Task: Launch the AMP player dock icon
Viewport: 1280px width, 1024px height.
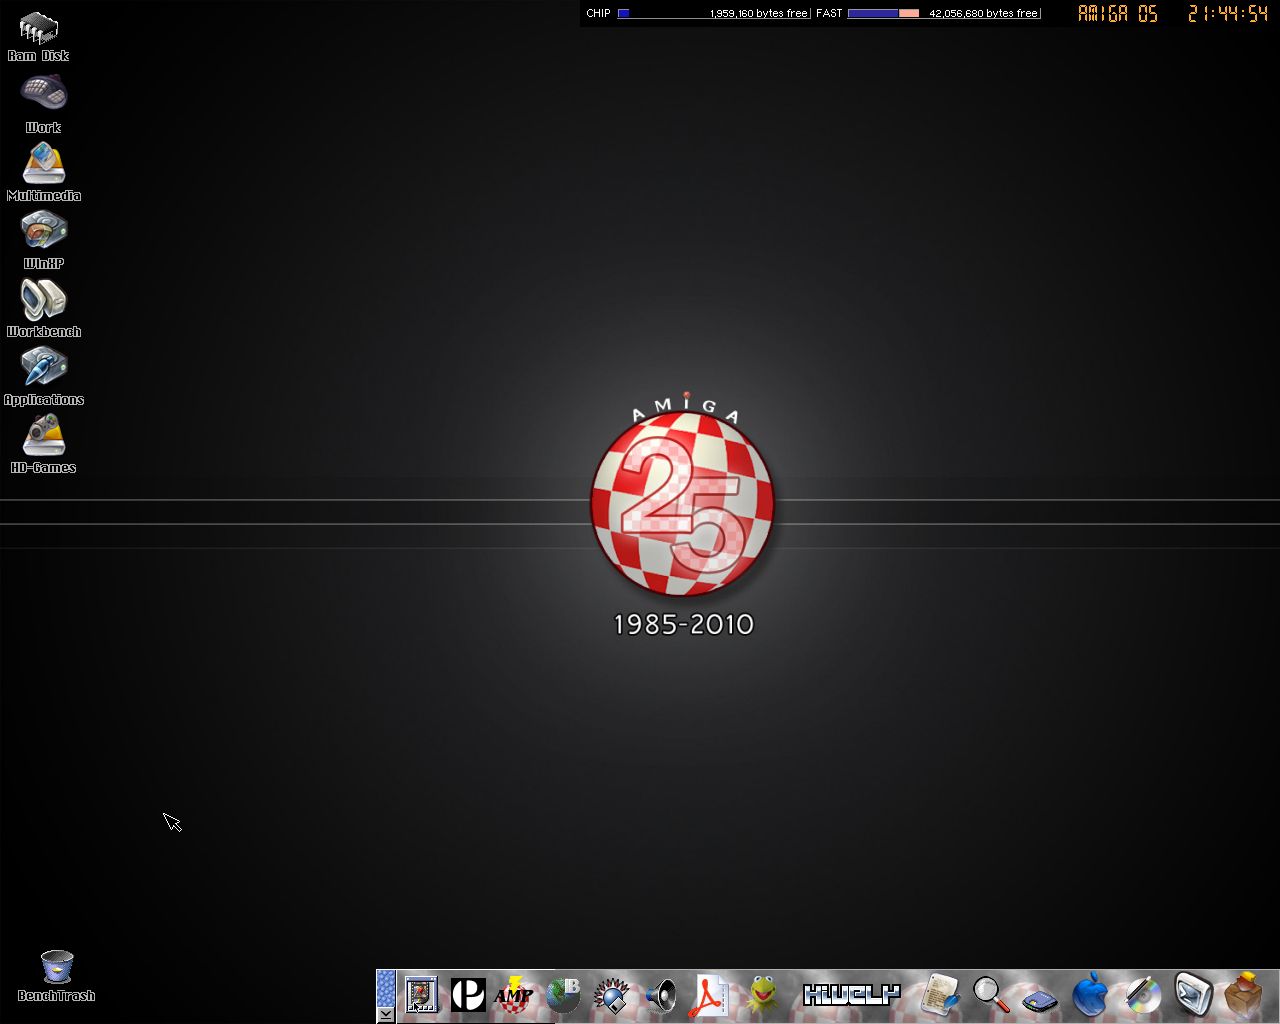Action: [x=514, y=995]
